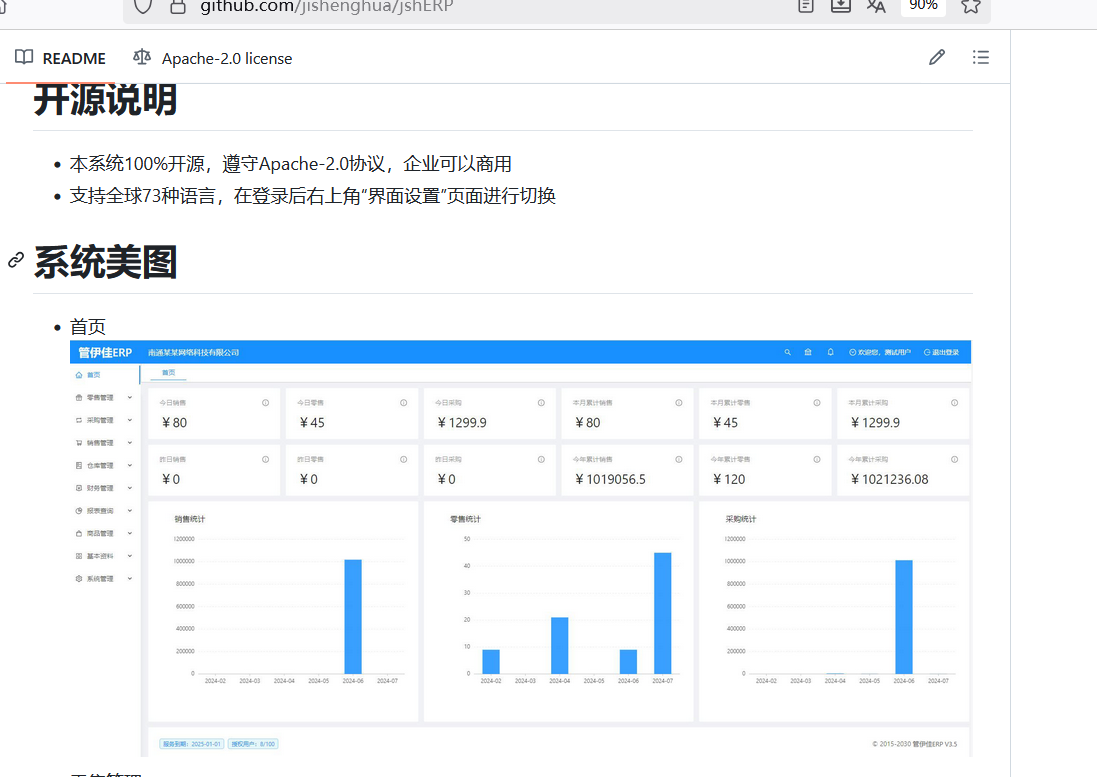This screenshot has width=1097, height=777.
Task: Expand the 财务管理 sidebar chevron
Action: [130, 488]
